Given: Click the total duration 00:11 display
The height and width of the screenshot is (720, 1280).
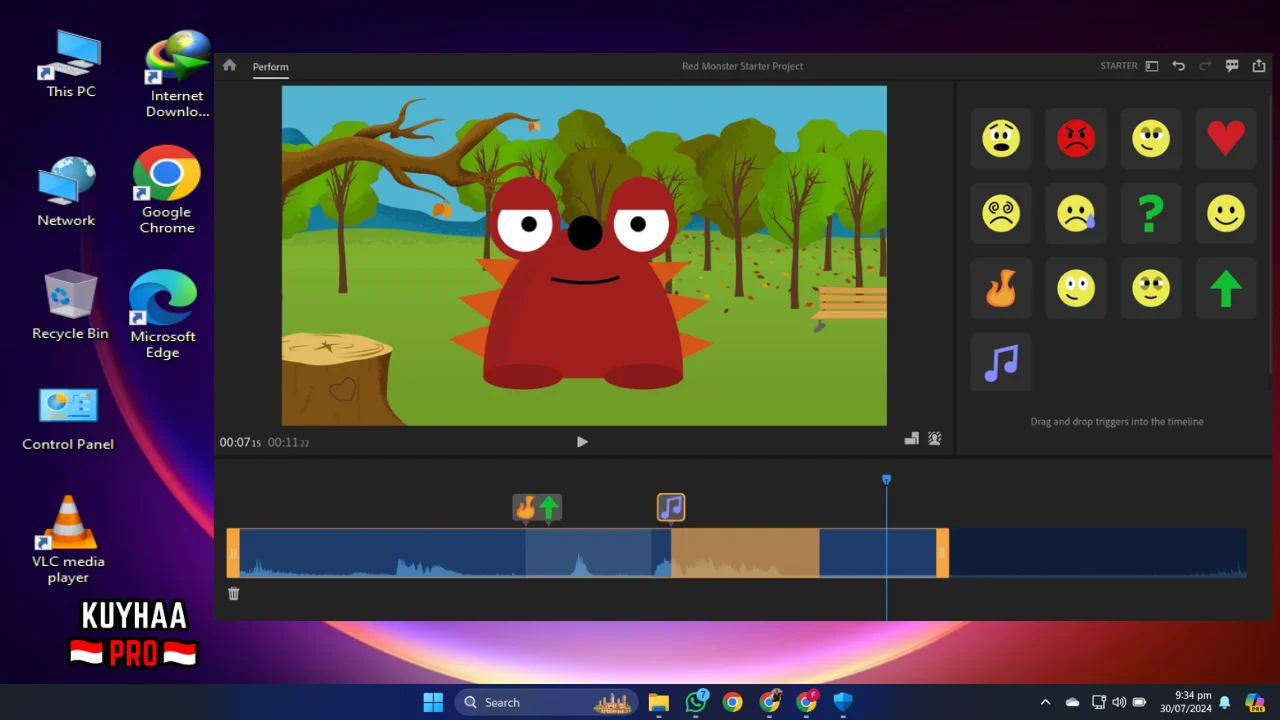Looking at the screenshot, I should pyautogui.click(x=288, y=442).
